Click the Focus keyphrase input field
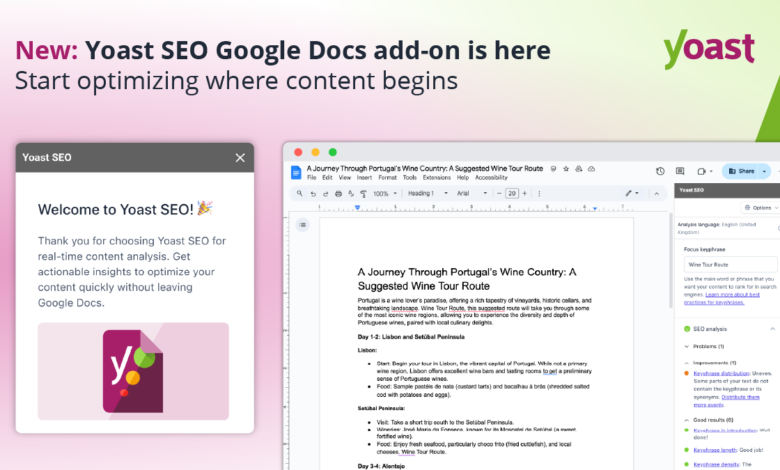The height and width of the screenshot is (470, 780). (730, 265)
